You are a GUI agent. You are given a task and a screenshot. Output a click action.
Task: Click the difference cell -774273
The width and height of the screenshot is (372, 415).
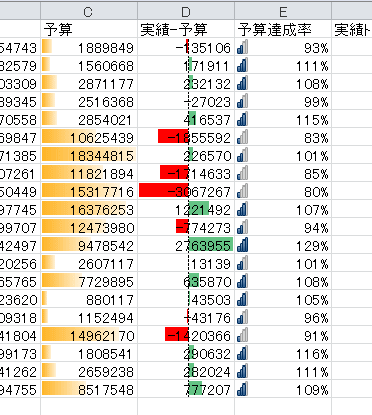coord(186,227)
